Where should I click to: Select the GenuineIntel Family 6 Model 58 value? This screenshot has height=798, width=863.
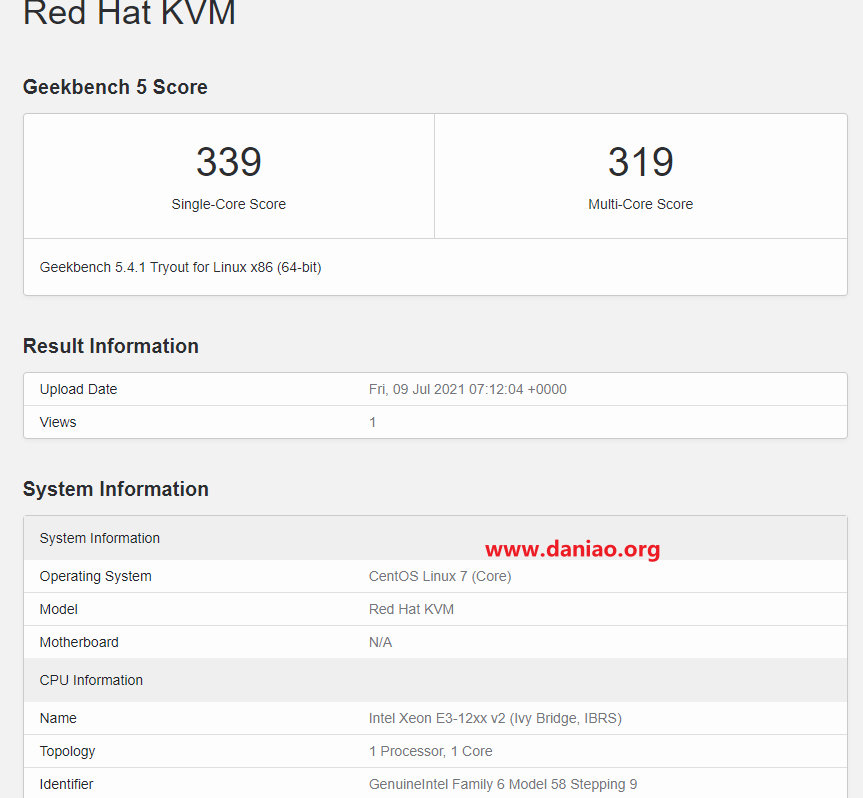[x=503, y=784]
